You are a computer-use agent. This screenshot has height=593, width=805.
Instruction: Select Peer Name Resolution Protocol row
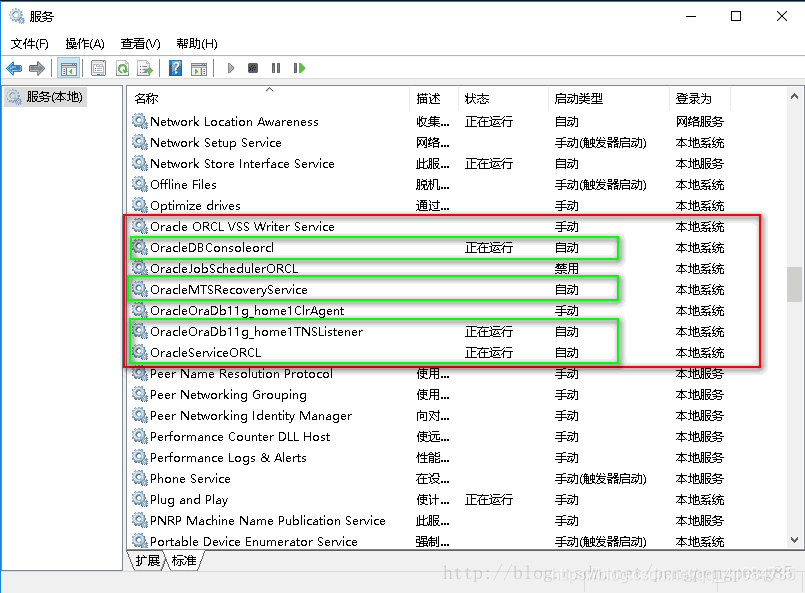pos(429,374)
